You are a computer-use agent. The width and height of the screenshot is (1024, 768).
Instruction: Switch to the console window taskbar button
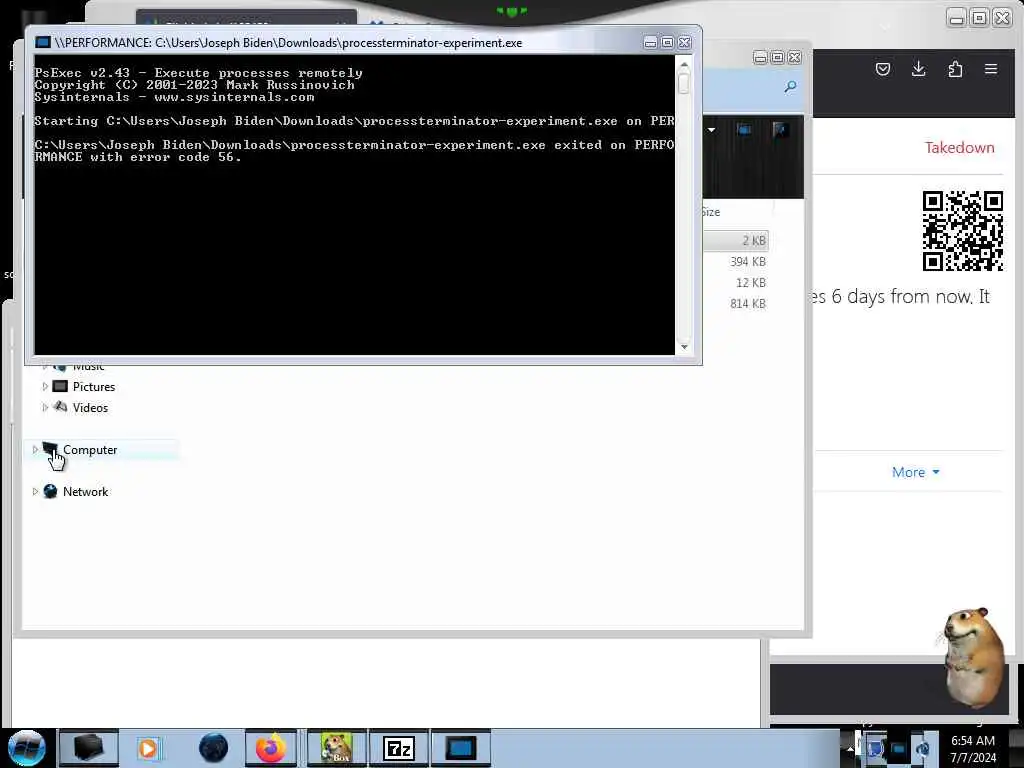460,748
